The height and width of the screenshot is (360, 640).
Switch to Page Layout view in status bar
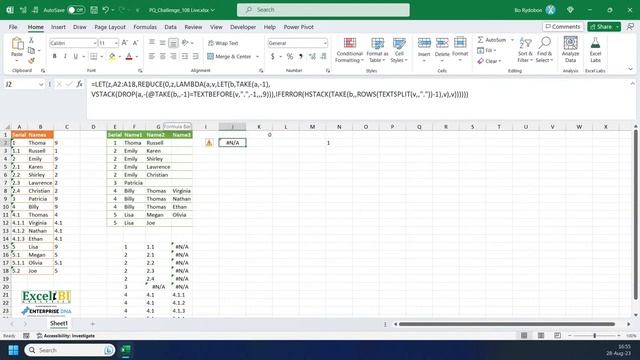[x=541, y=336]
